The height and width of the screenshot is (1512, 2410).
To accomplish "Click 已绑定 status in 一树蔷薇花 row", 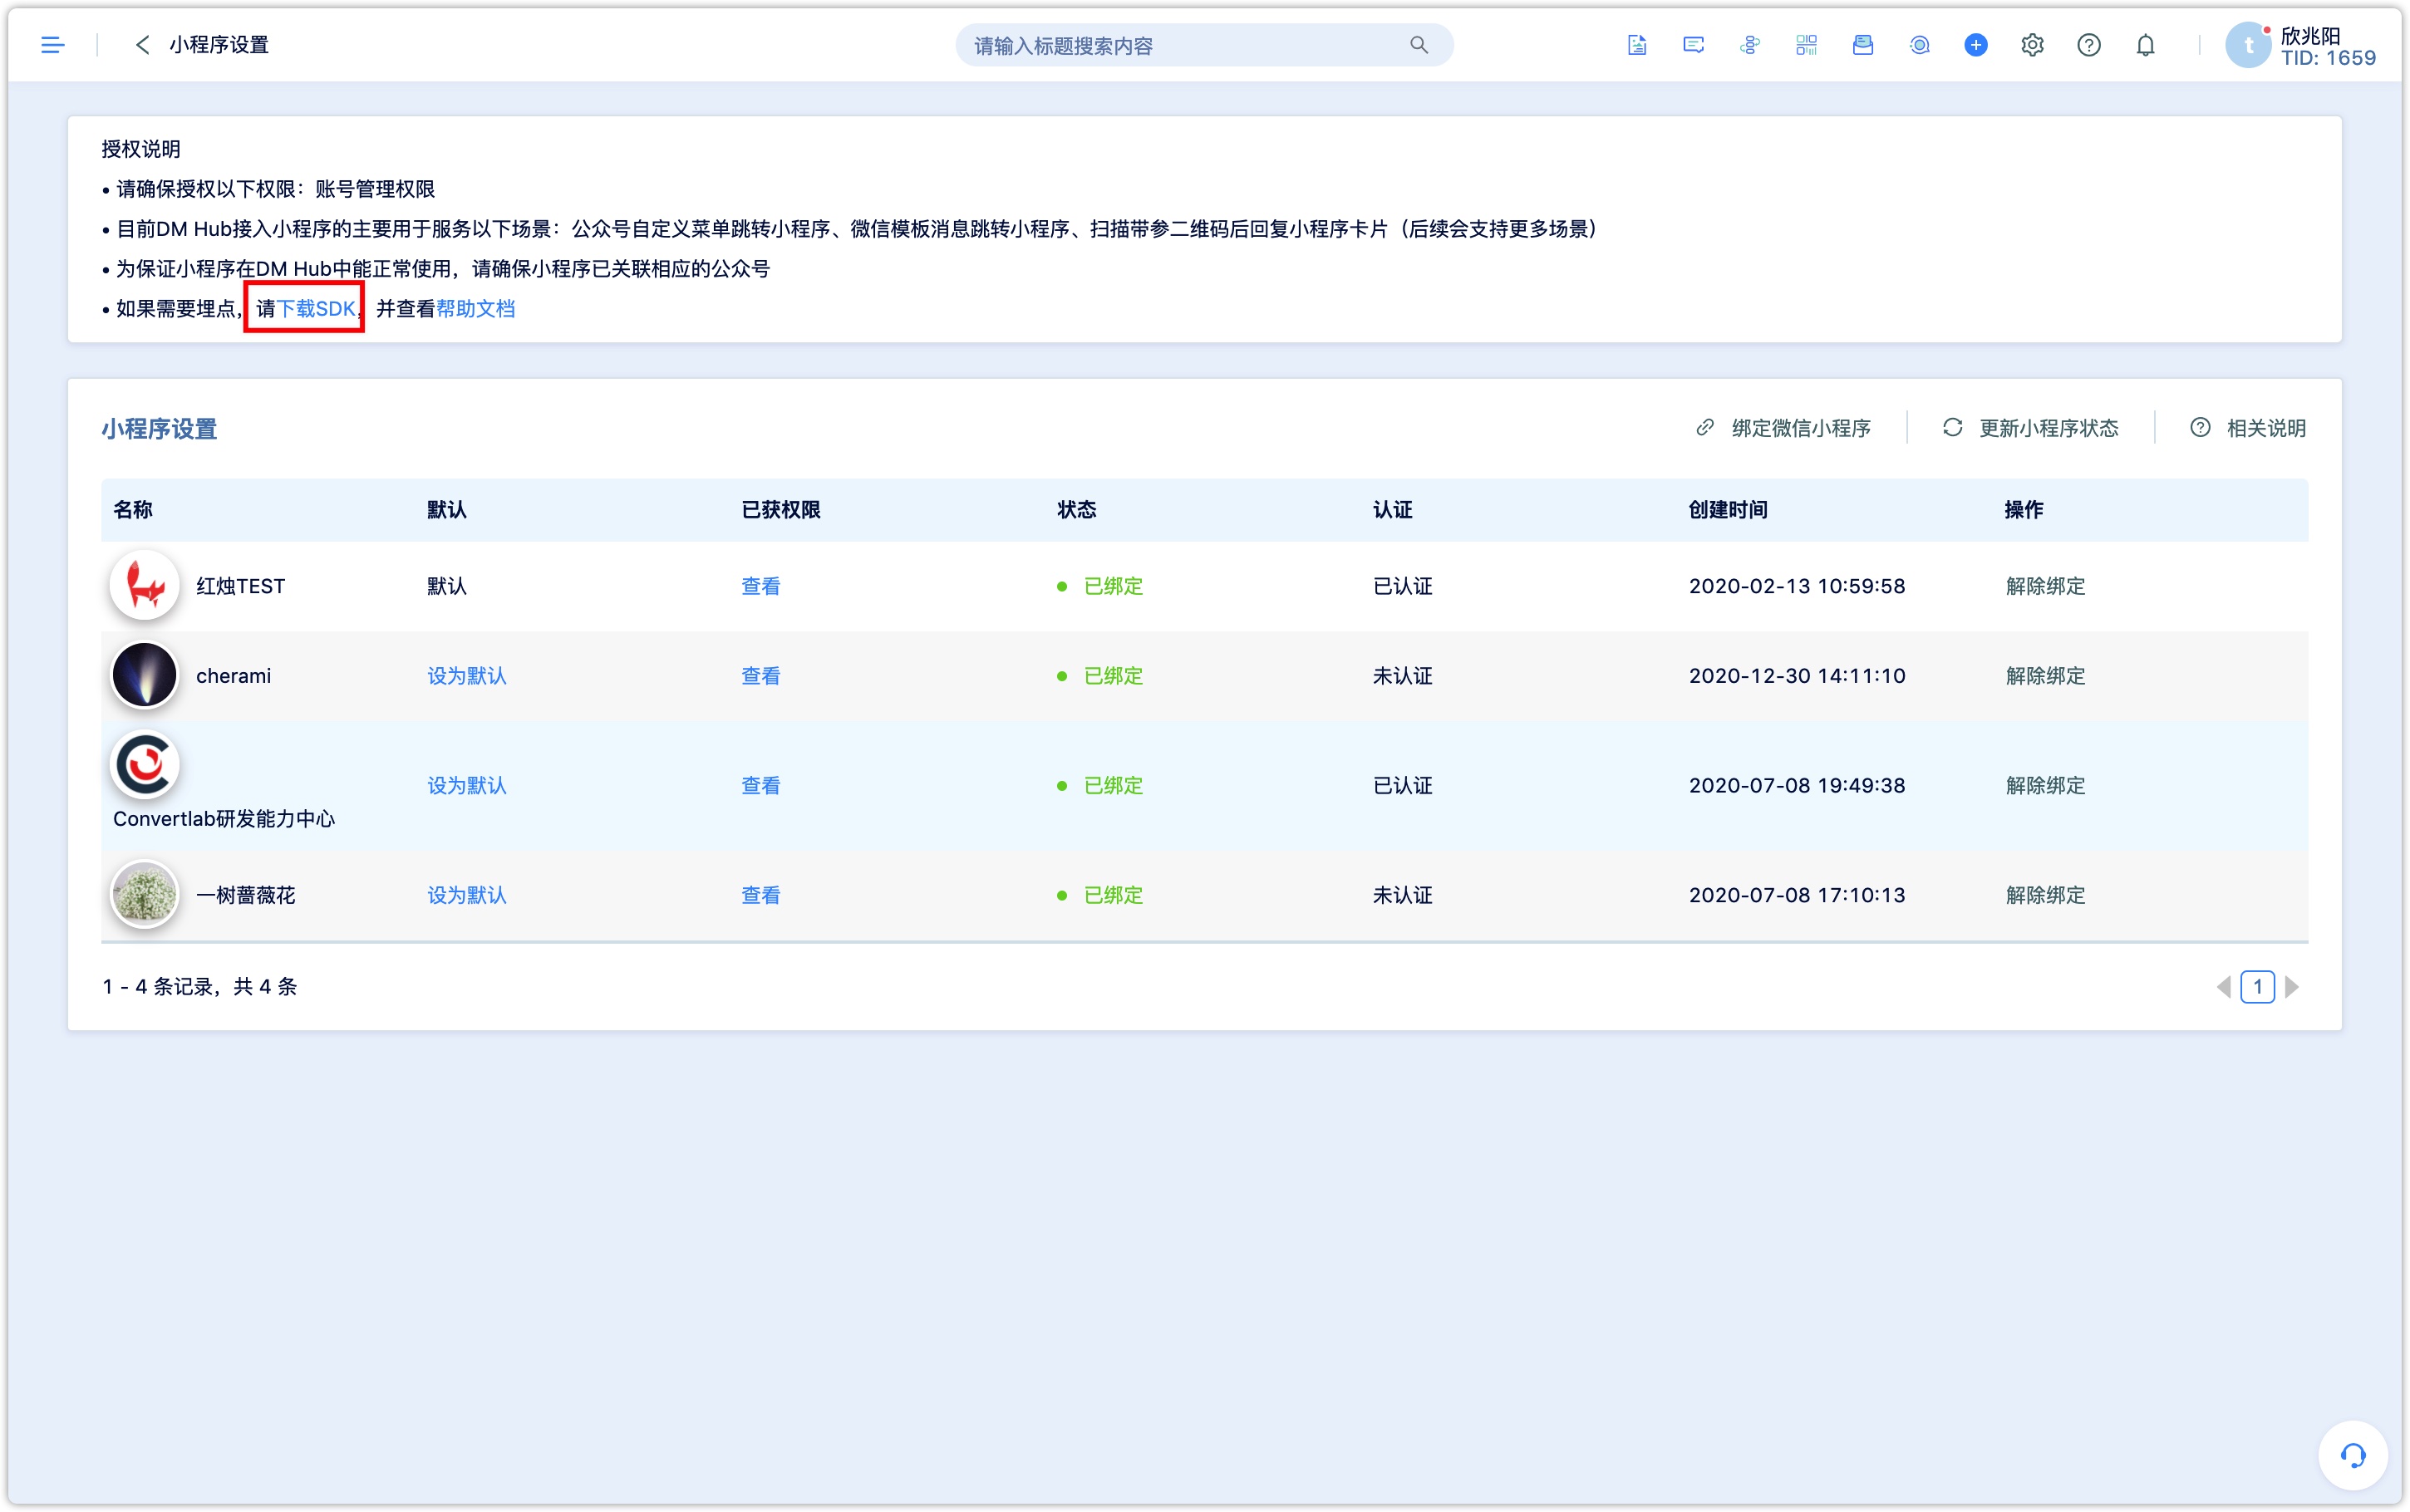I will pyautogui.click(x=1113, y=895).
